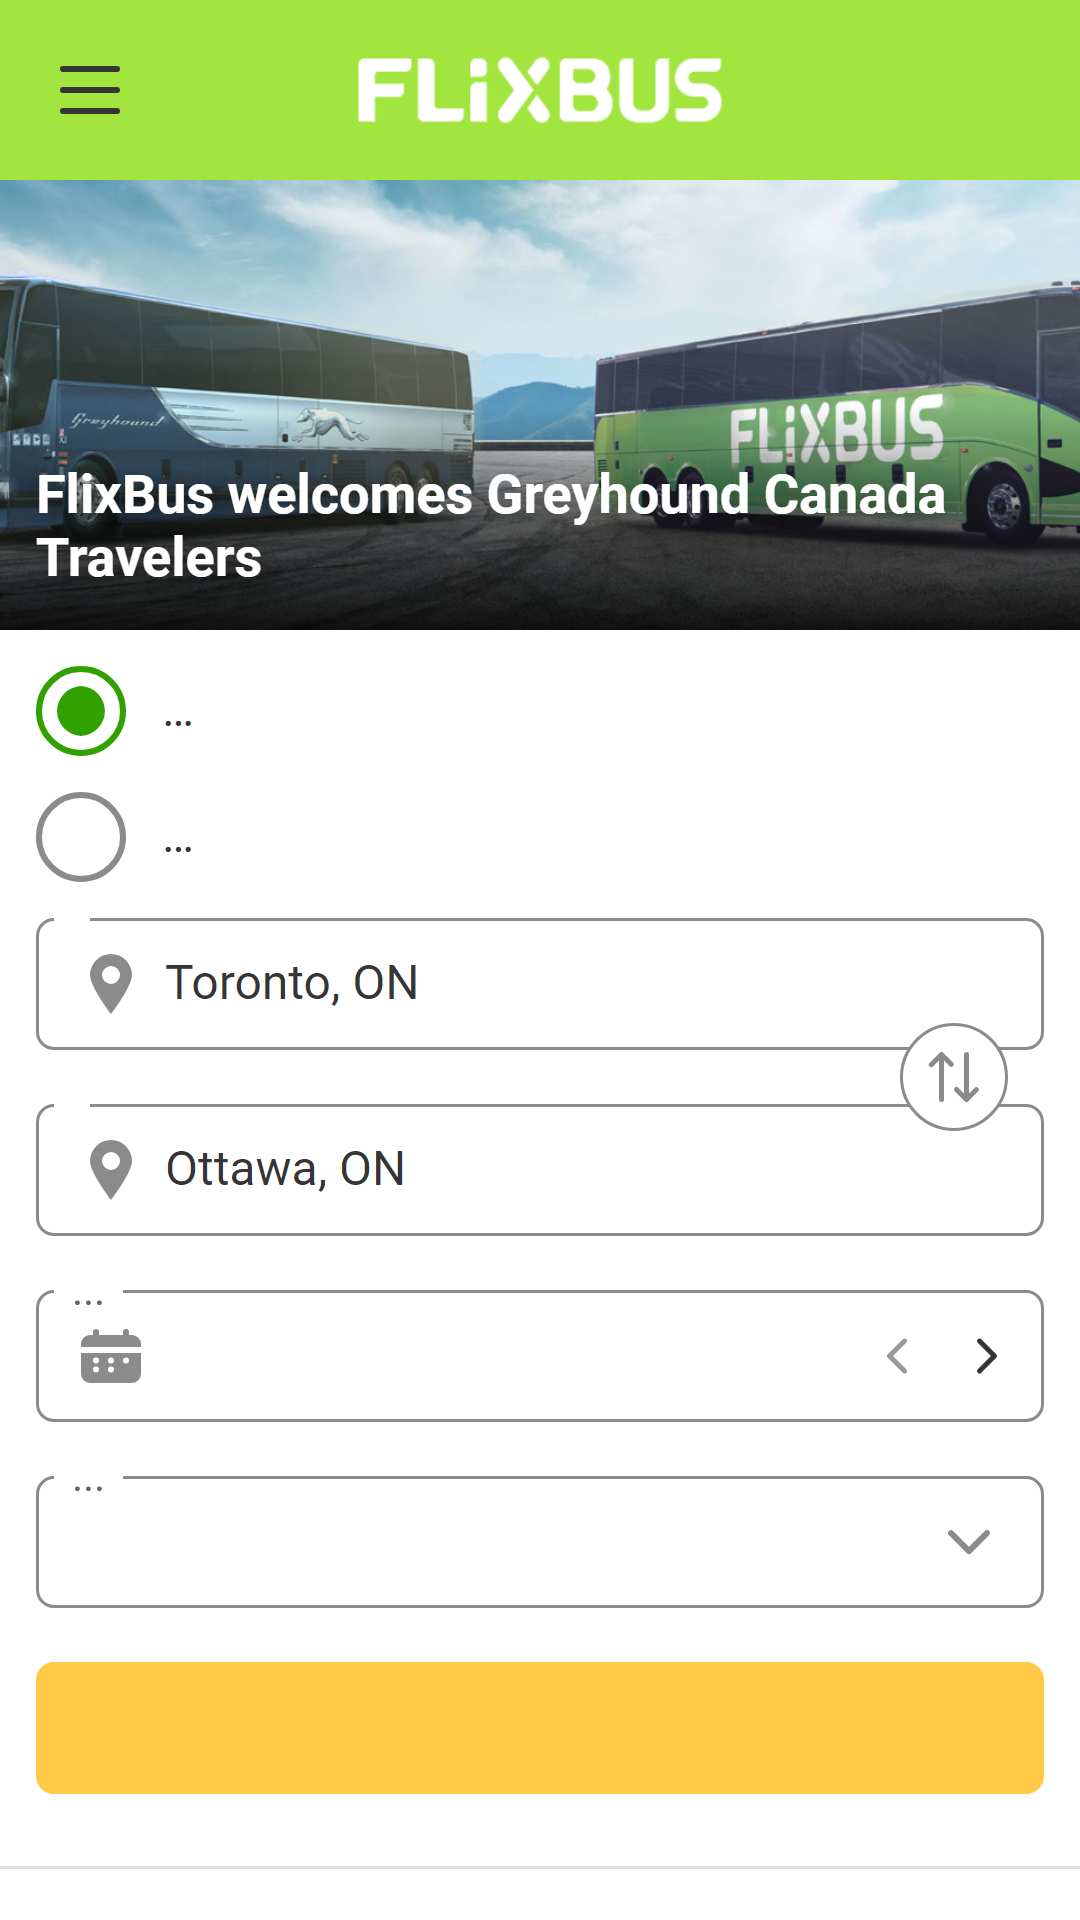The width and height of the screenshot is (1080, 1920).
Task: Open the Greyhound Canada Travelers banner headline
Action: point(491,526)
